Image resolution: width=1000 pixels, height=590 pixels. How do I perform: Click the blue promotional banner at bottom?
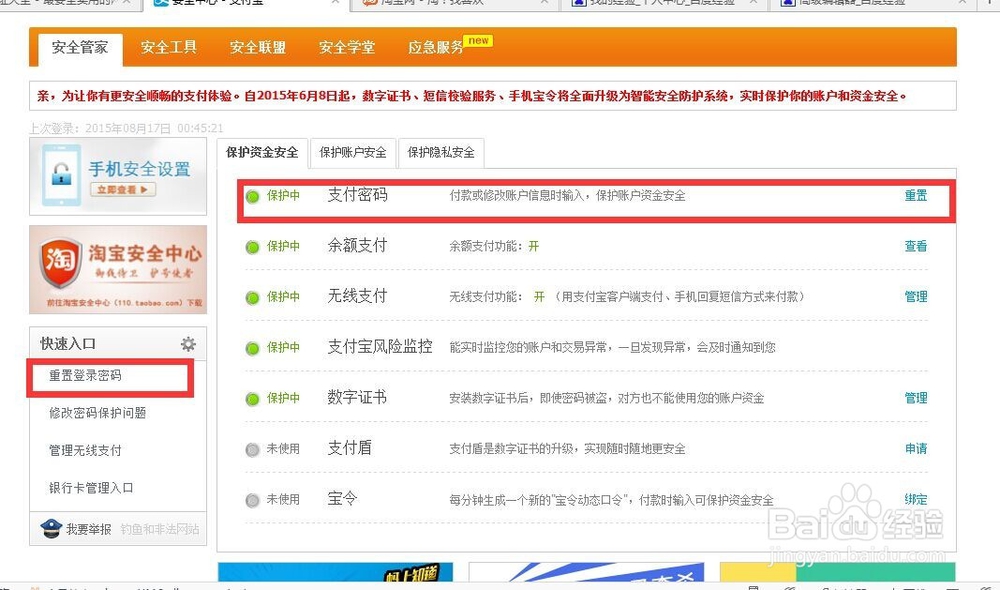(335, 572)
